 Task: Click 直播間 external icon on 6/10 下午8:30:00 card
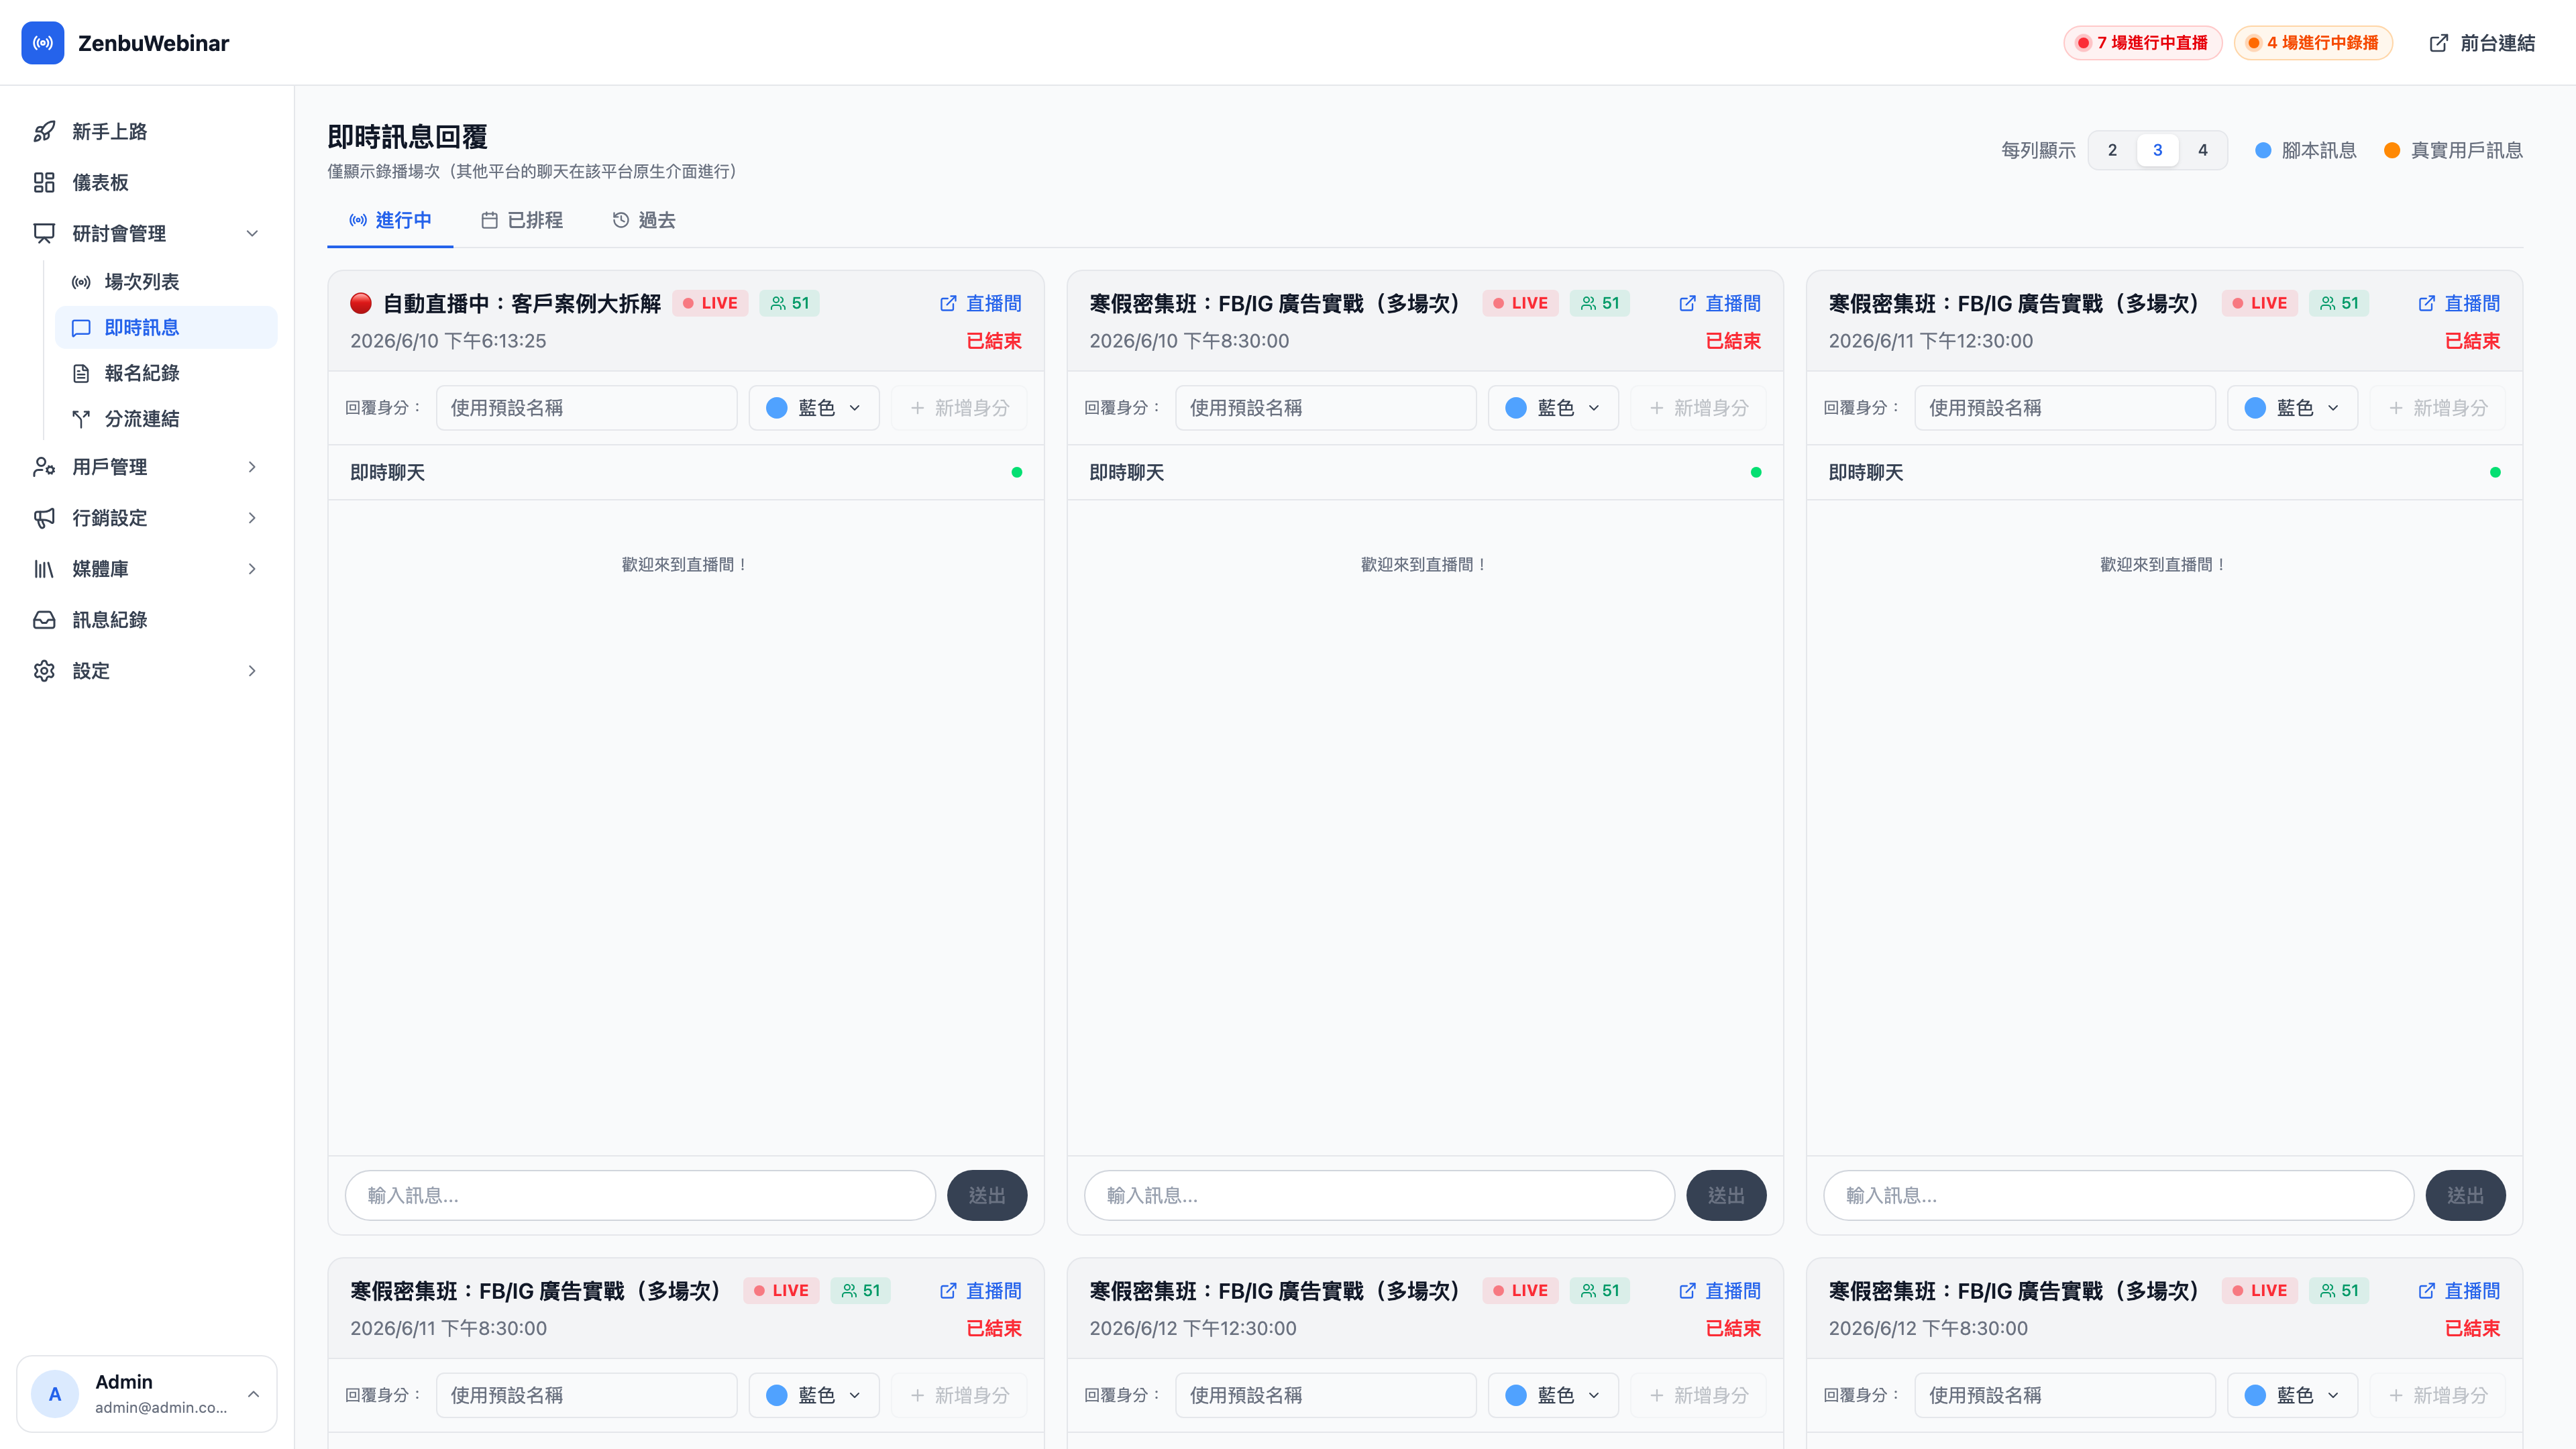tap(1688, 303)
